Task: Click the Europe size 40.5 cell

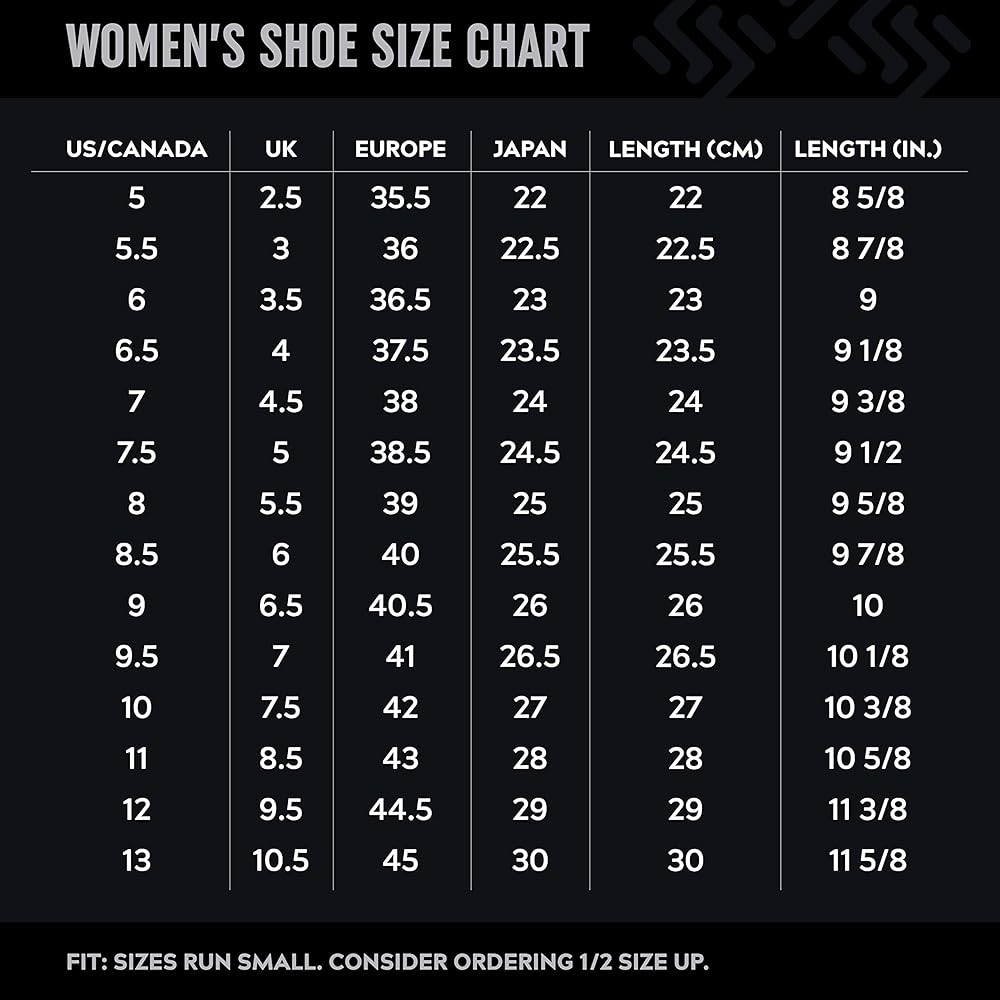Action: click(x=400, y=606)
